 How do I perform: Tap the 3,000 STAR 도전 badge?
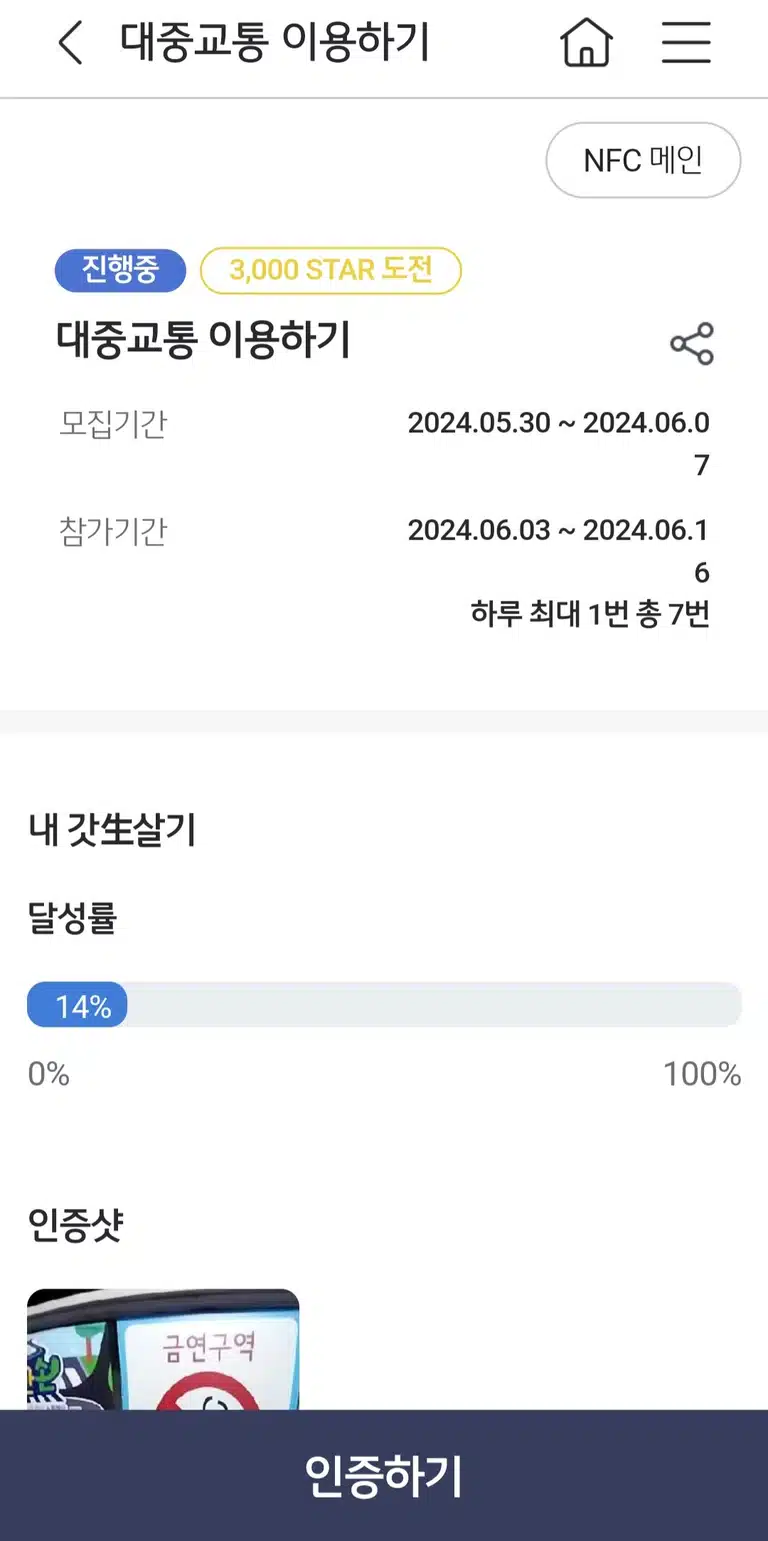coord(331,271)
